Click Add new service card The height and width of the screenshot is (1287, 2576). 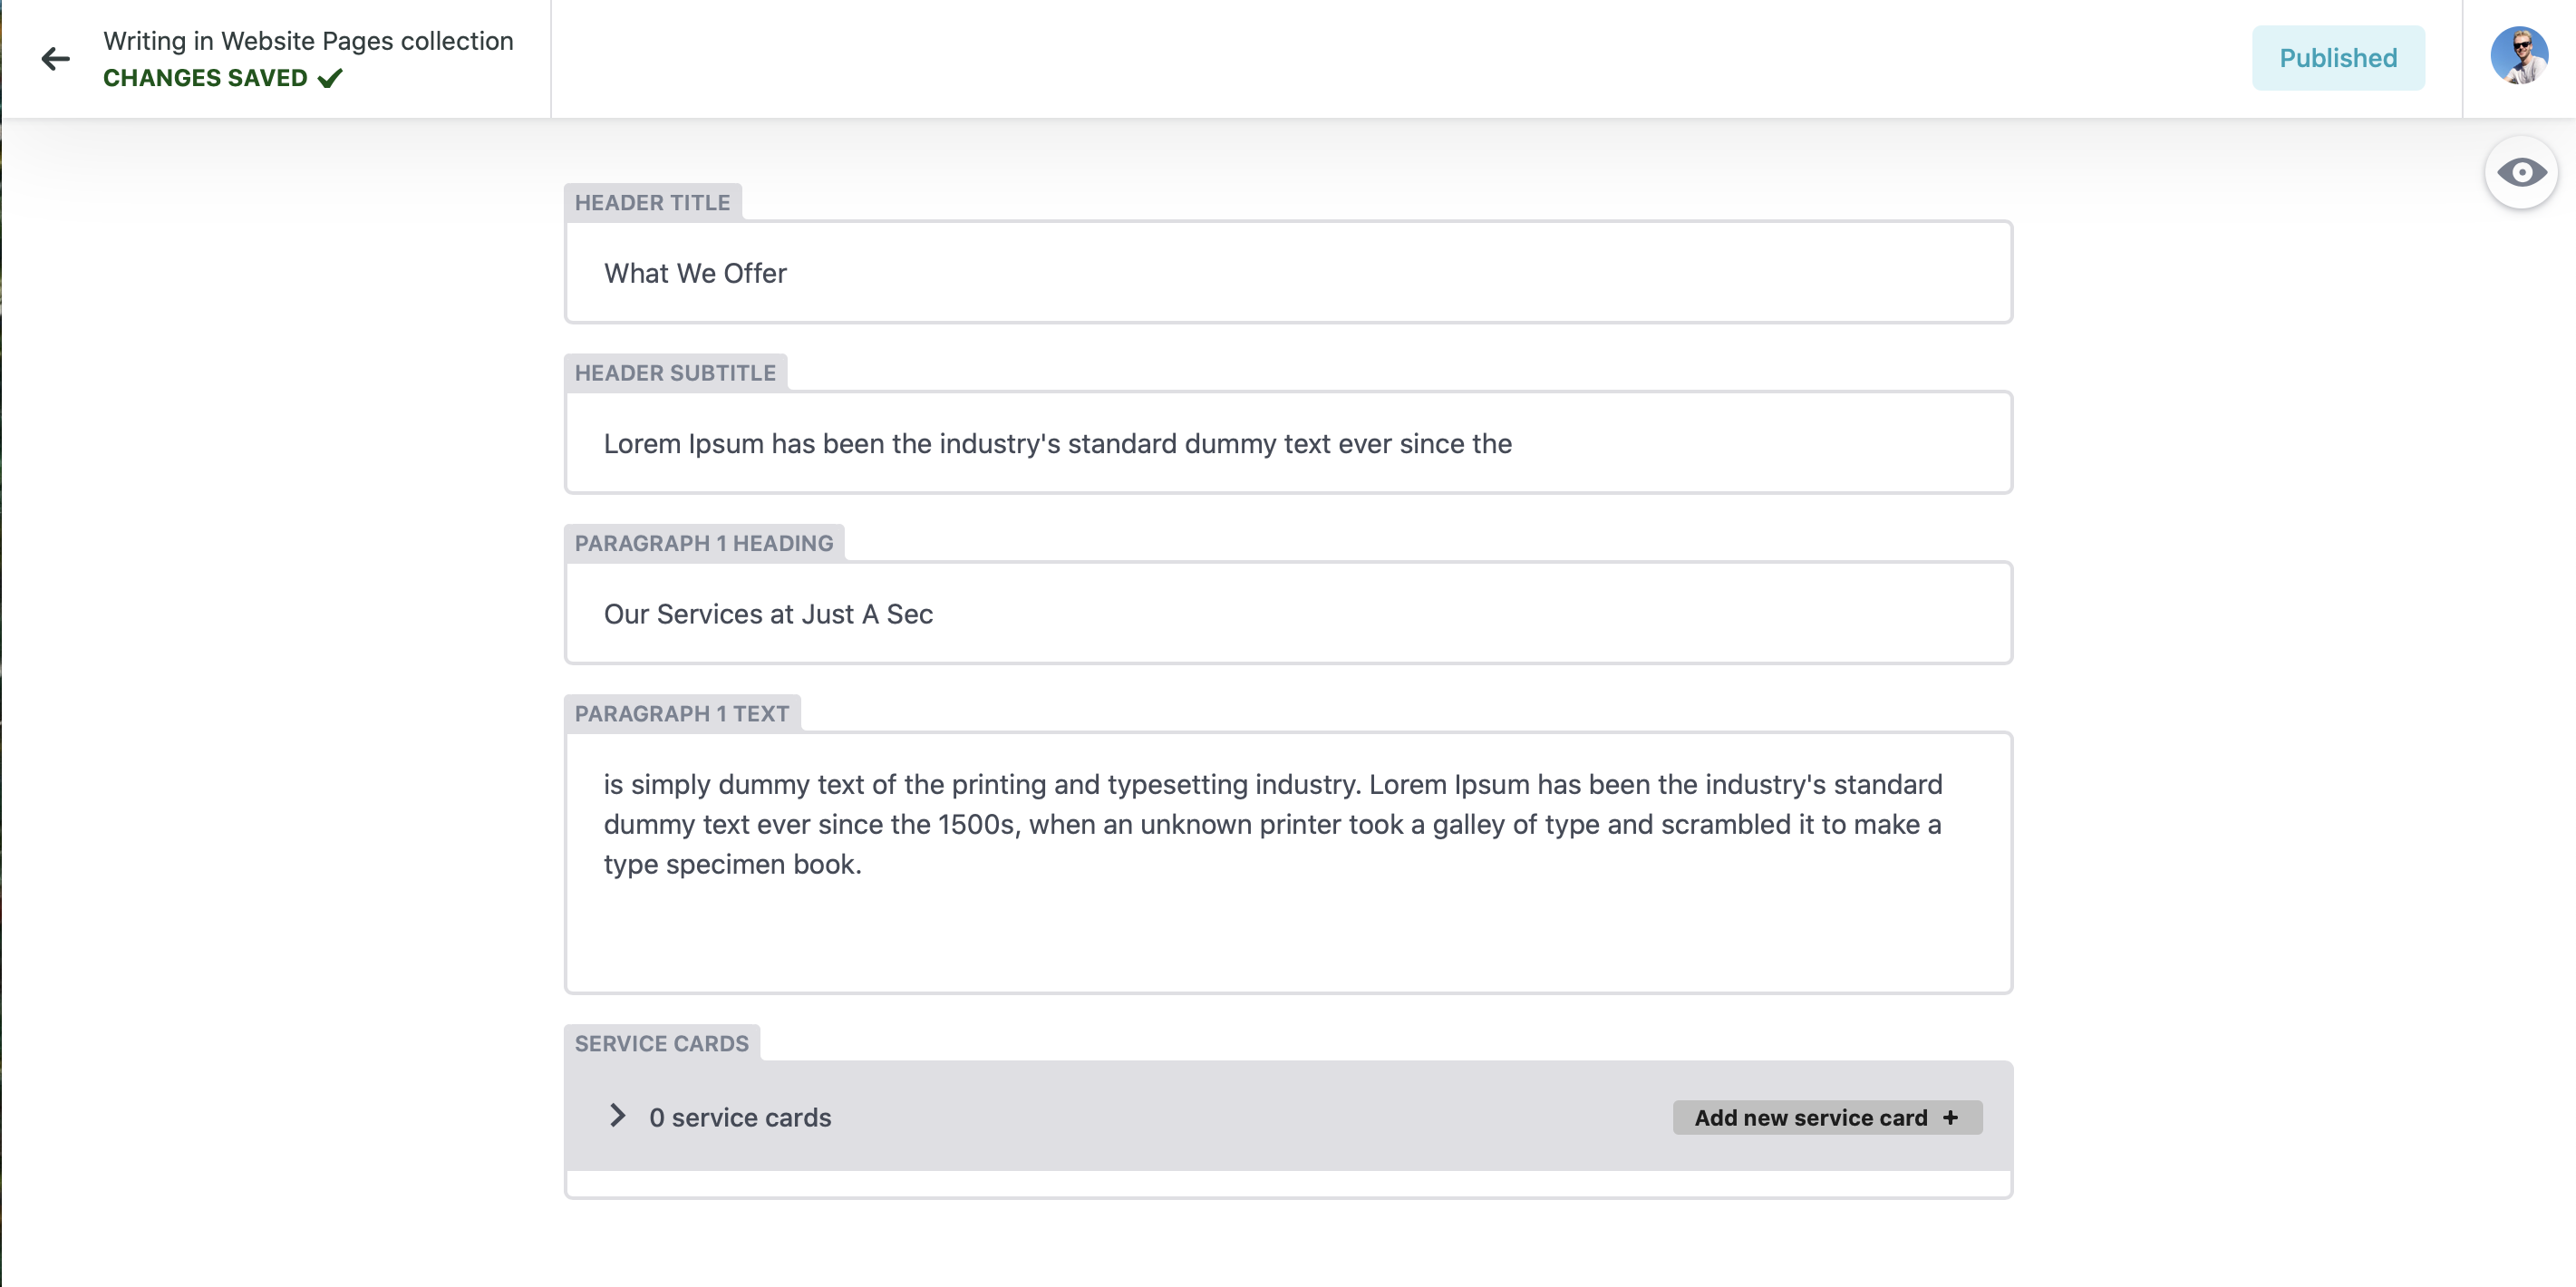(1827, 1118)
